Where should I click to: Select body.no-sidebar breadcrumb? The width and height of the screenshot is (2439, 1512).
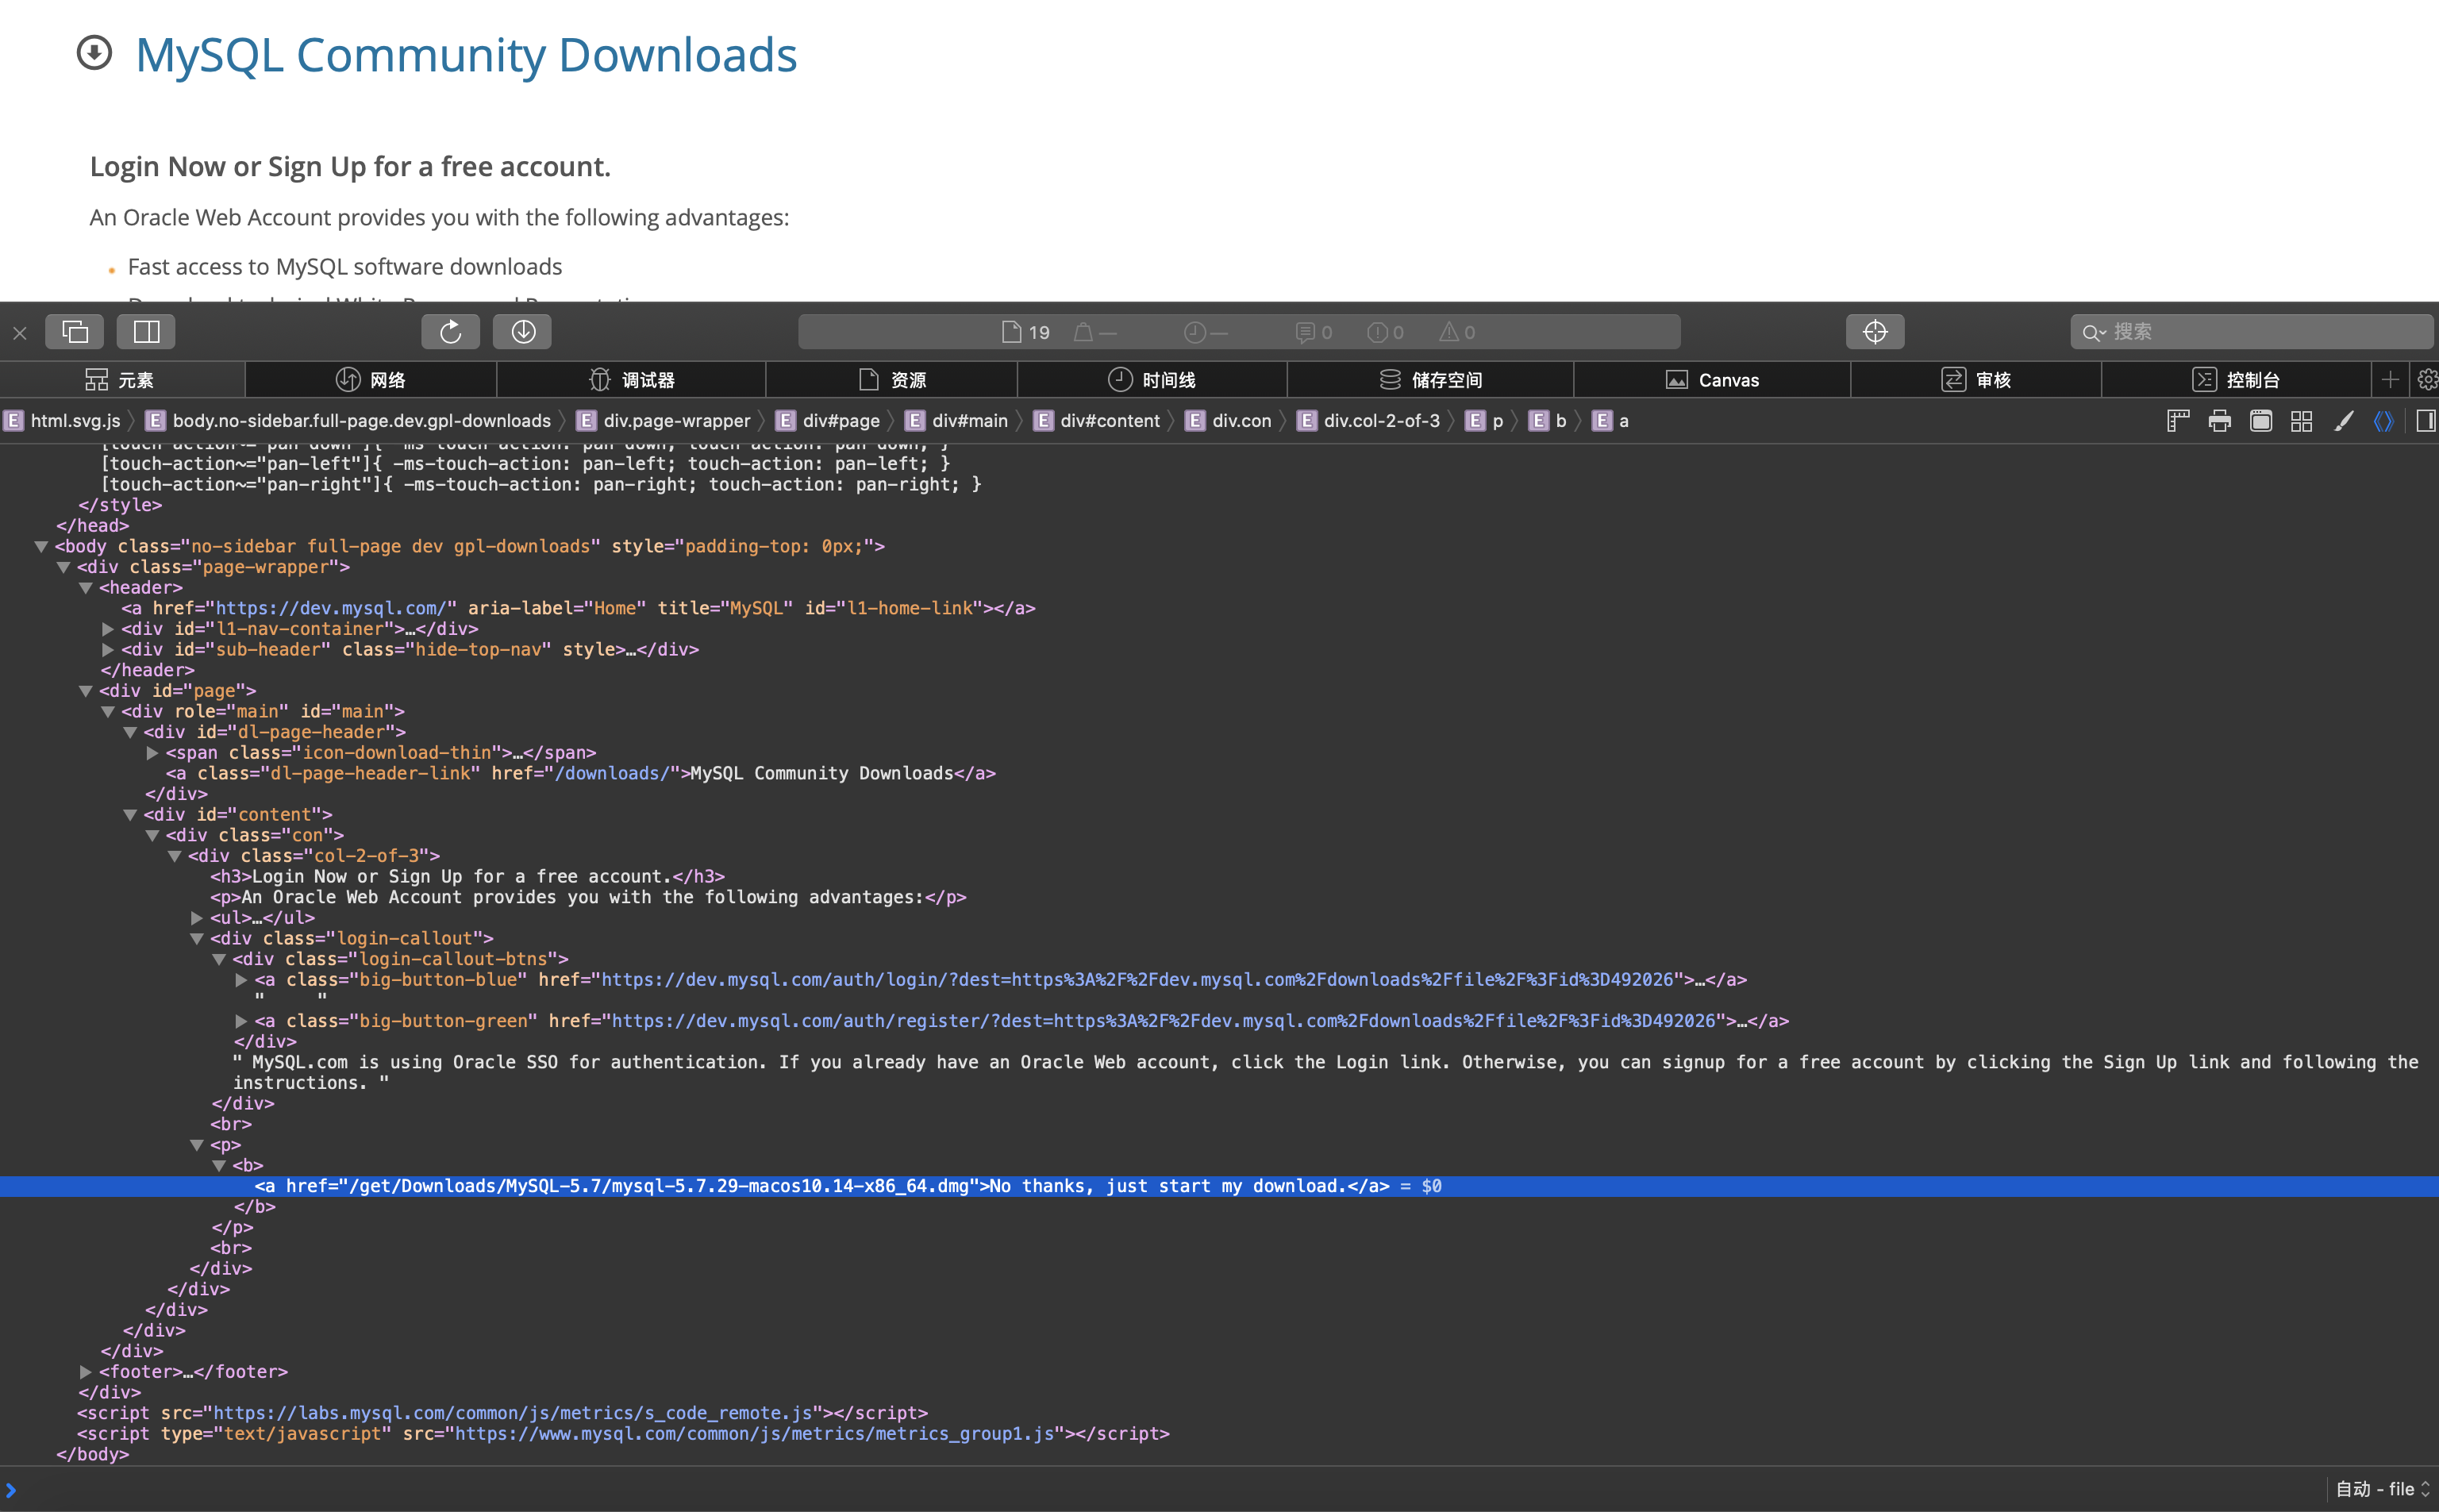pyautogui.click(x=348, y=421)
